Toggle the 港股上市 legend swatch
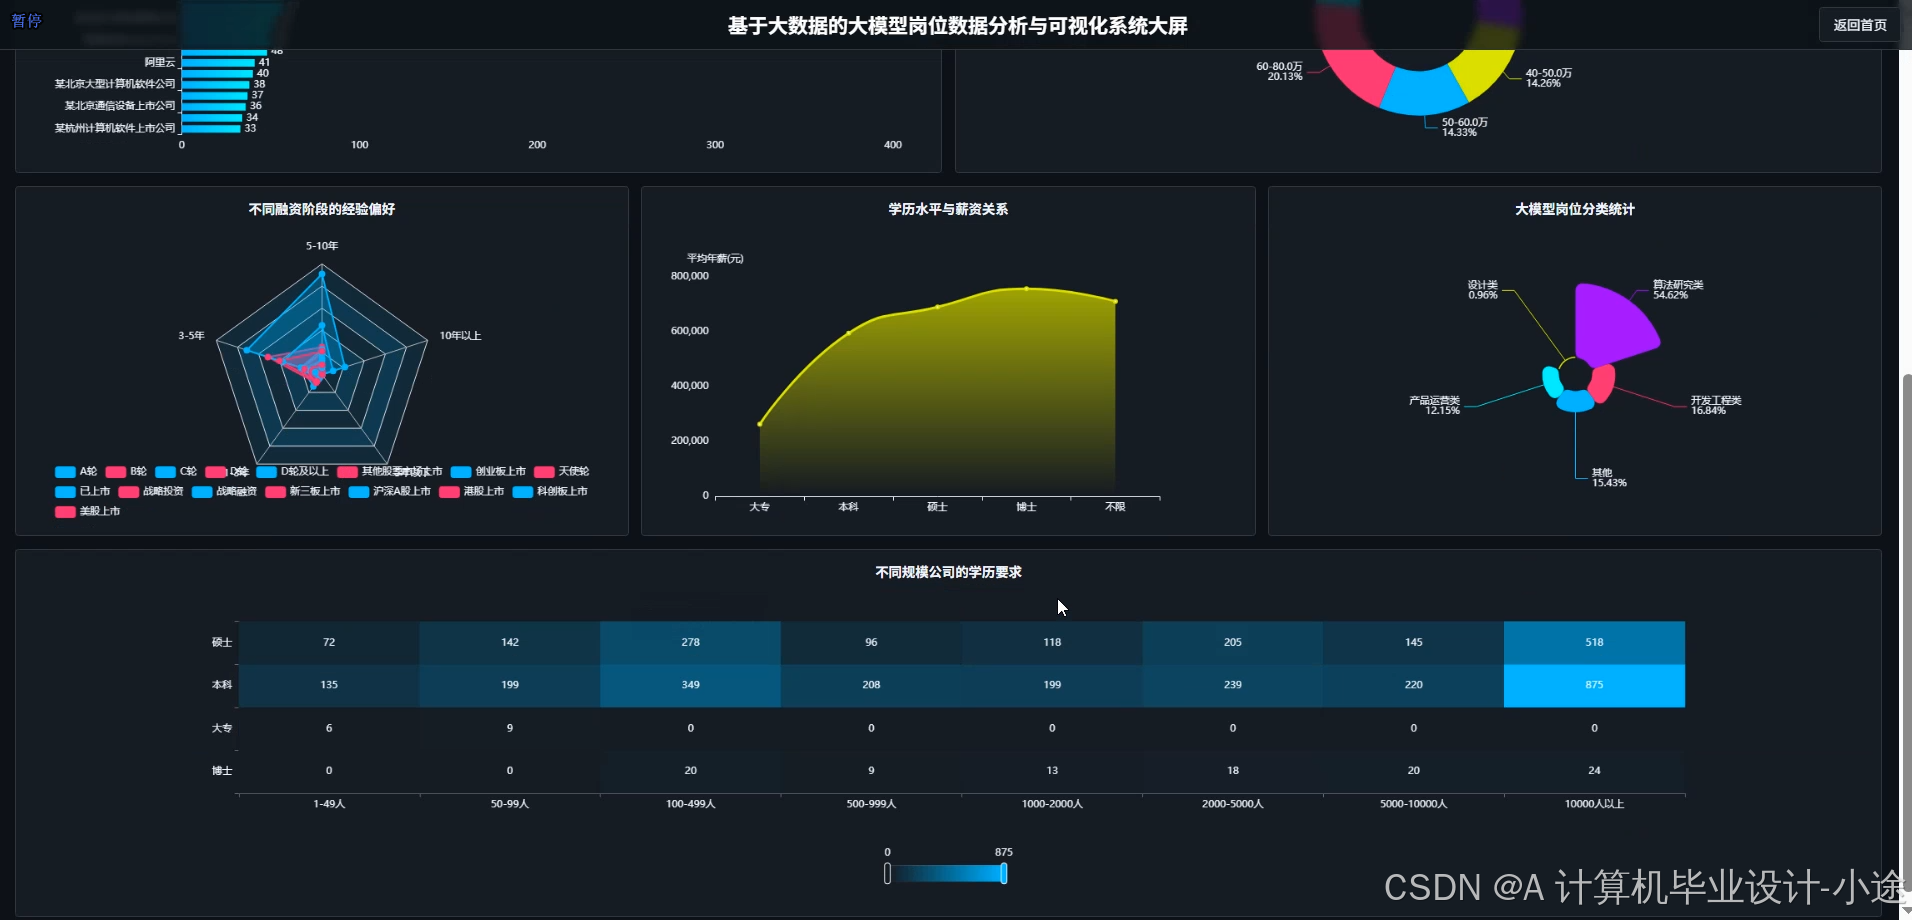This screenshot has height=920, width=1912. pos(449,491)
